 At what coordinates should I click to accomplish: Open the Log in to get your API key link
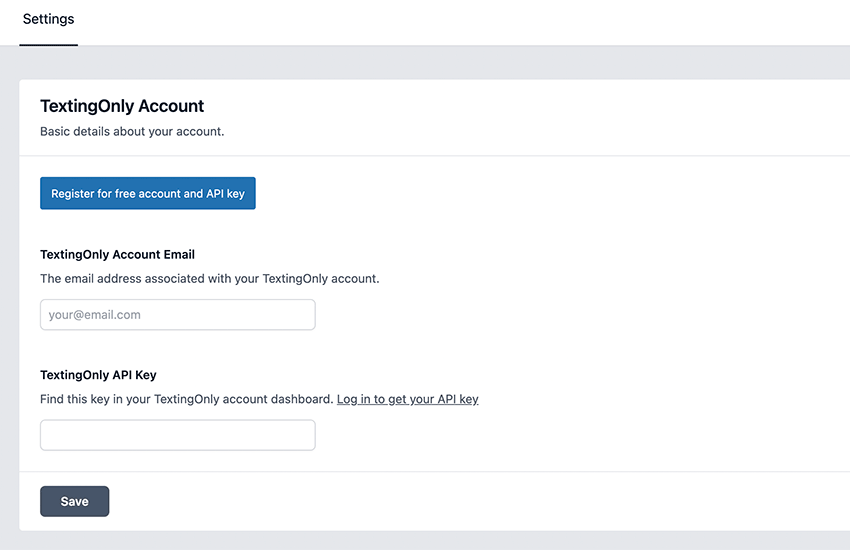pos(408,399)
